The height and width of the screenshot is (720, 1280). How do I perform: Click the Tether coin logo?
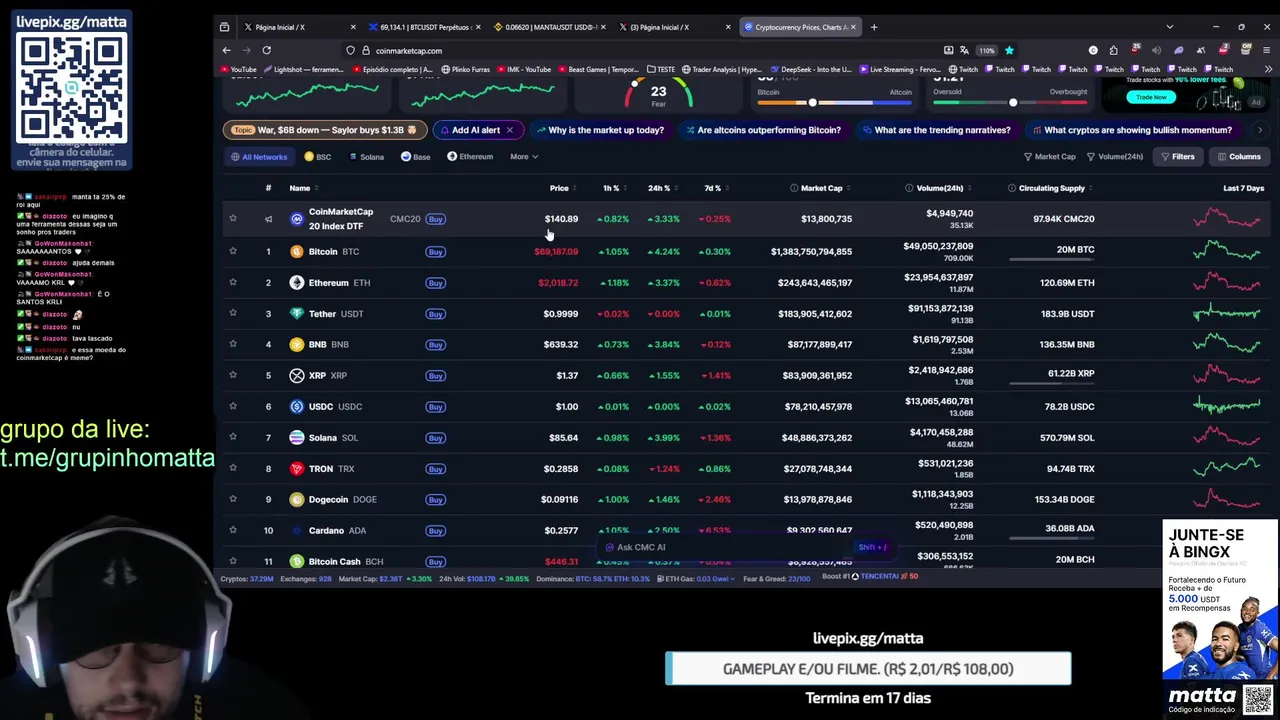(x=296, y=313)
